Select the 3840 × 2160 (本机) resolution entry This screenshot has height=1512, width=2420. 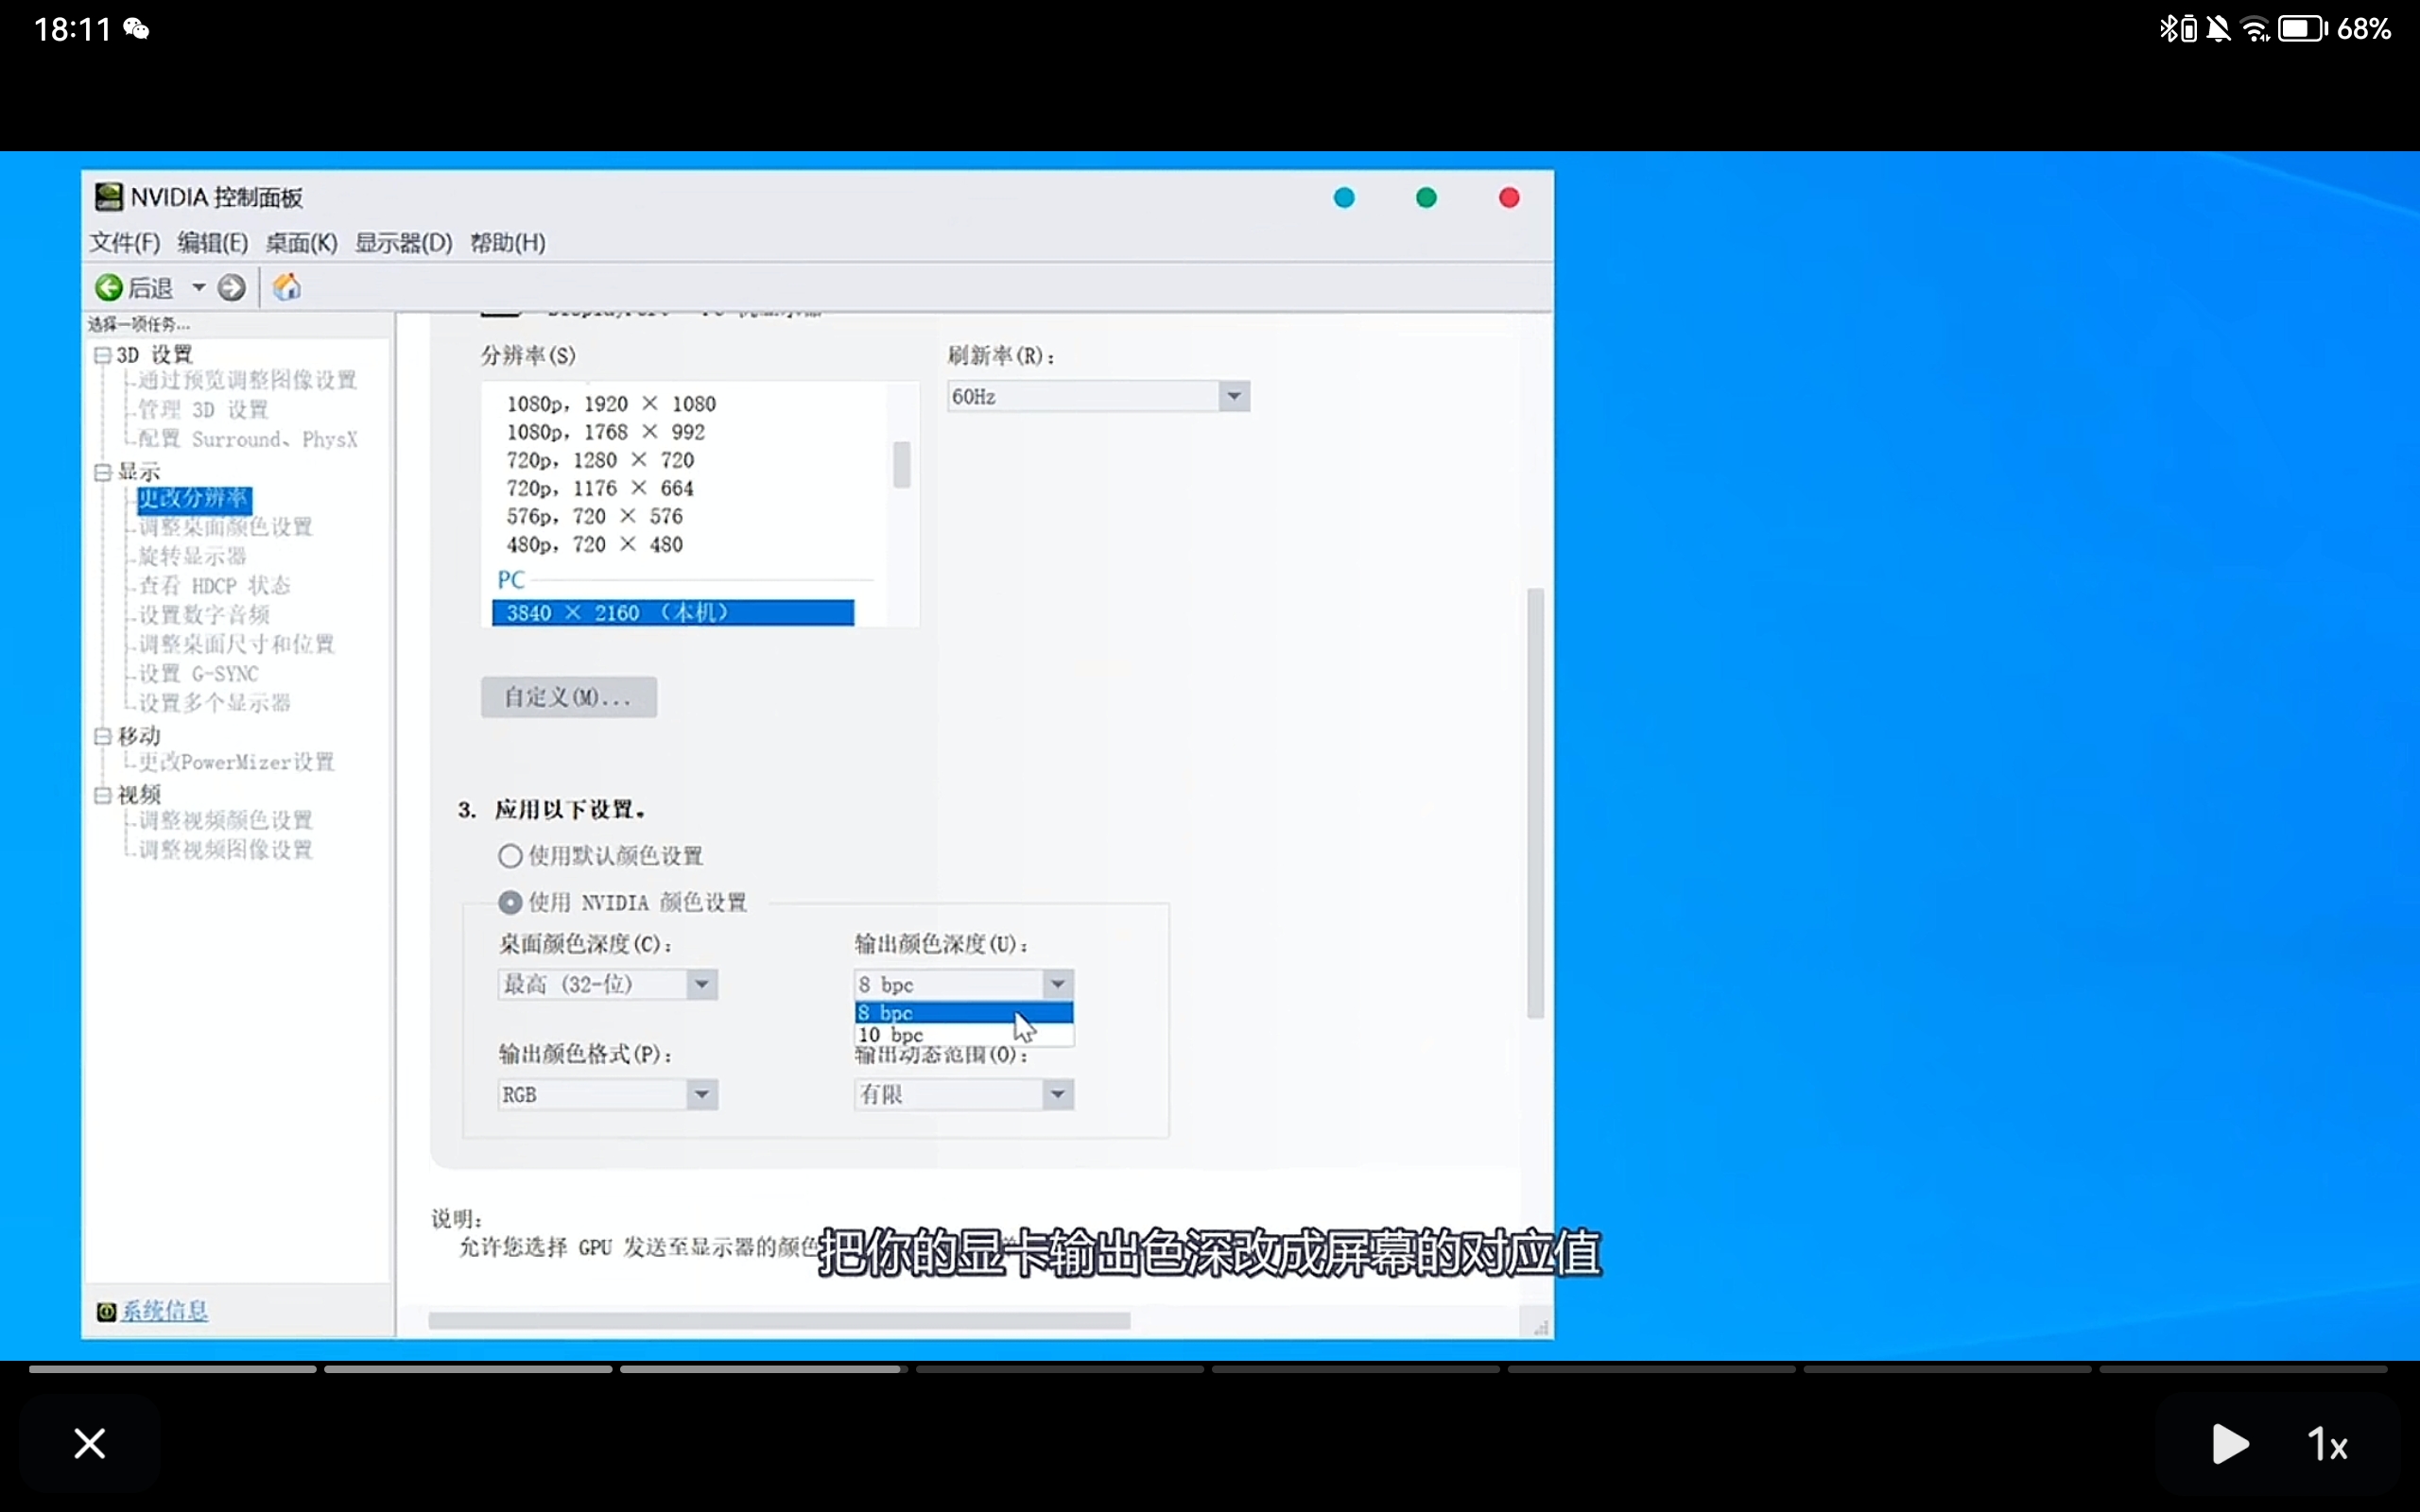click(x=672, y=613)
